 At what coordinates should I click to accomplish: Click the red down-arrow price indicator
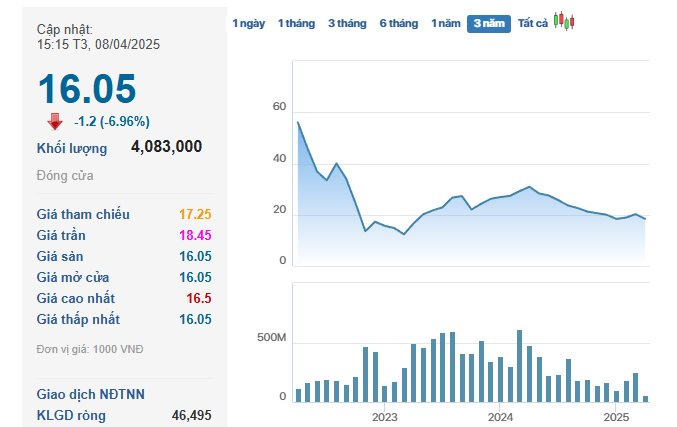tap(55, 122)
